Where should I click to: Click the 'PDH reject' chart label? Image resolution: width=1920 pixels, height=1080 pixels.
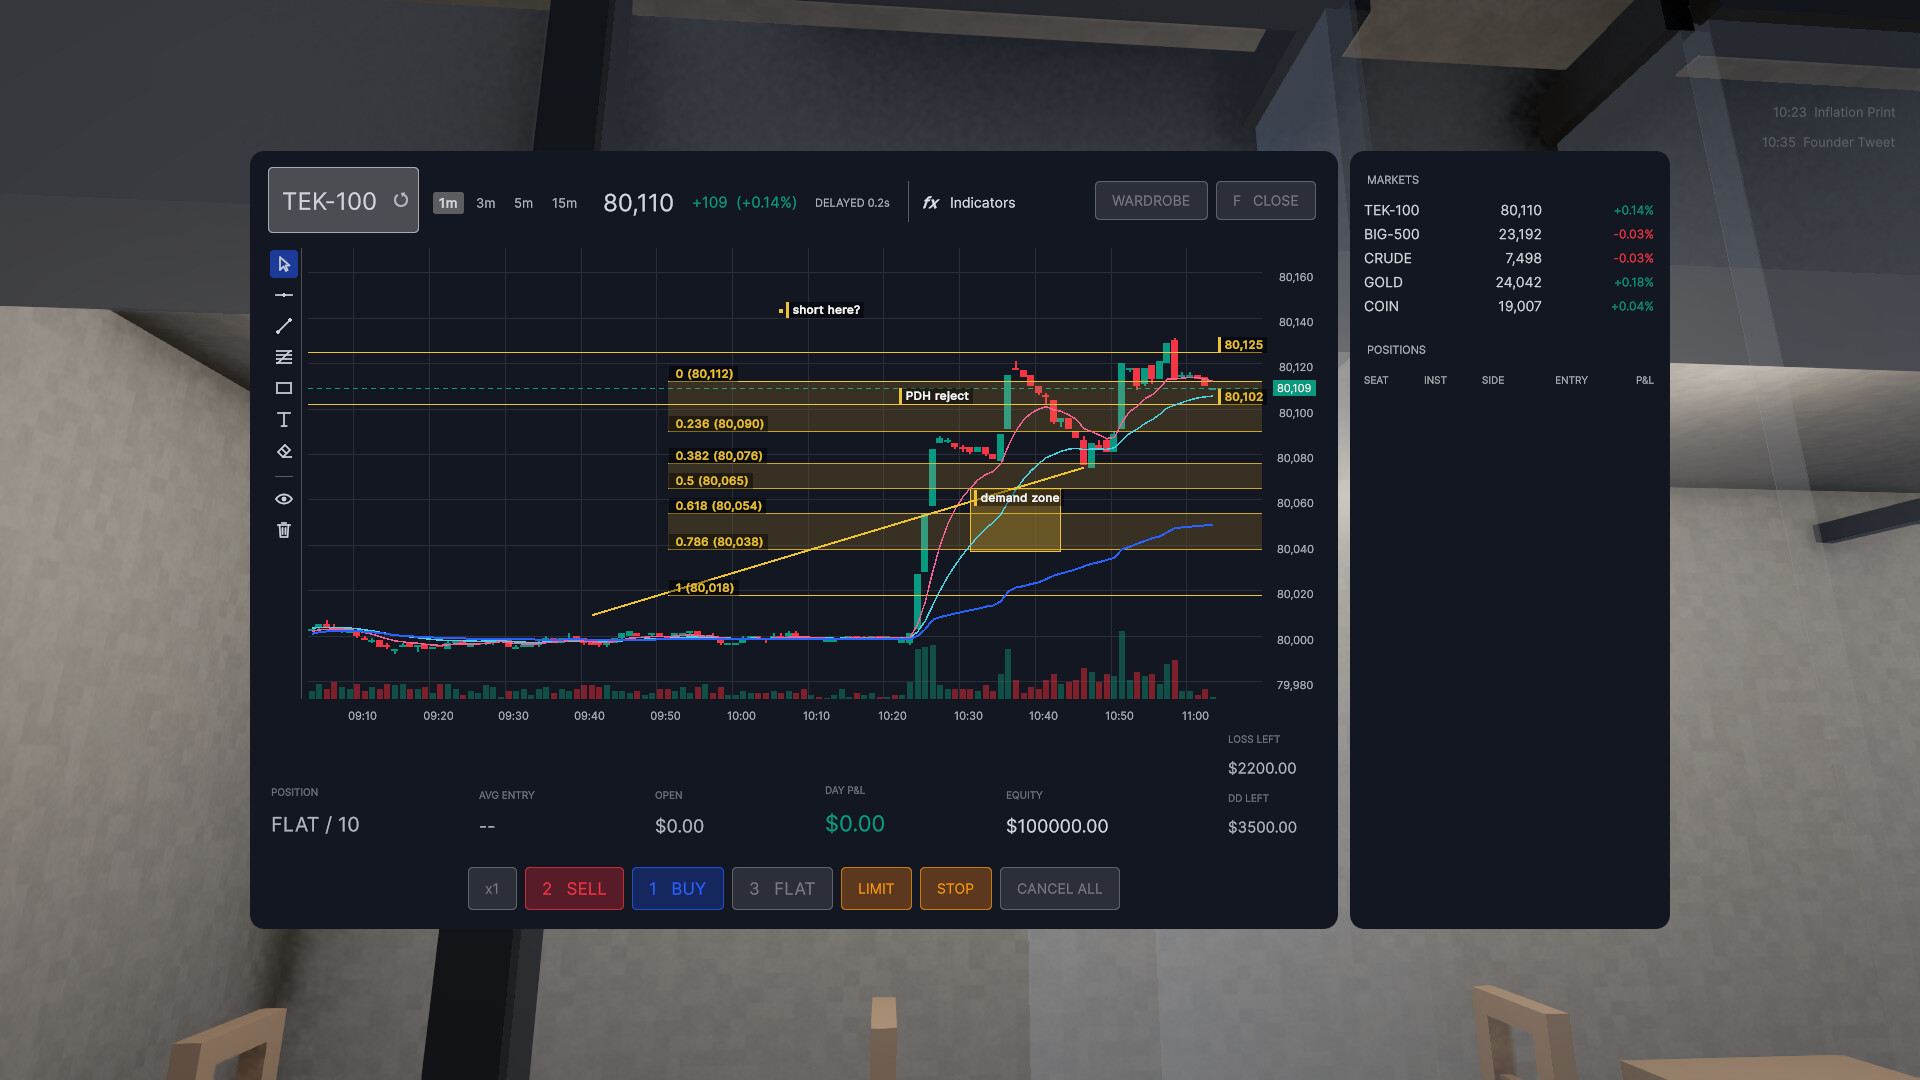coord(936,396)
